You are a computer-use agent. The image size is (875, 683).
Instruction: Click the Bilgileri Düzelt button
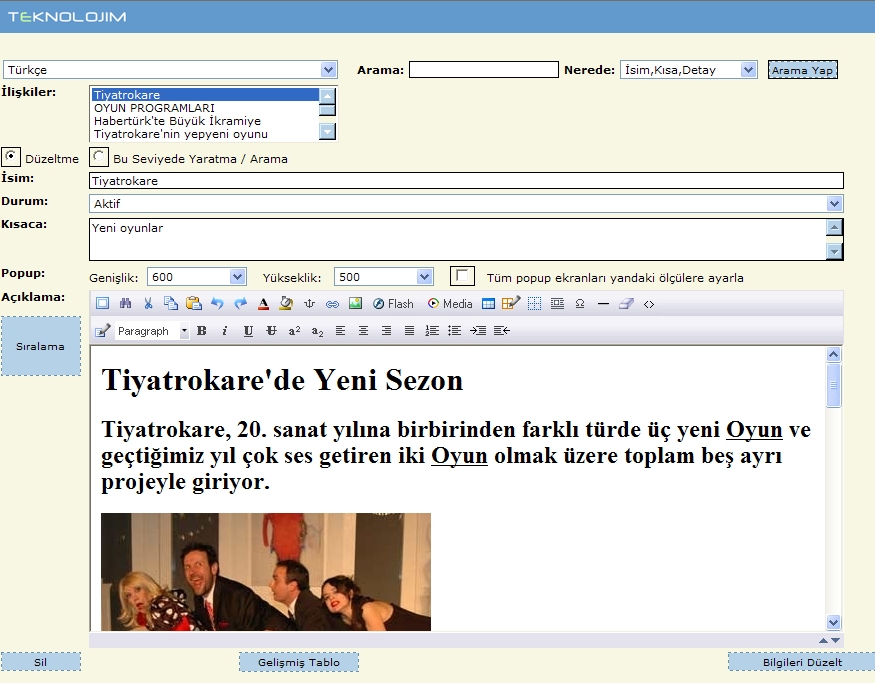[801, 662]
